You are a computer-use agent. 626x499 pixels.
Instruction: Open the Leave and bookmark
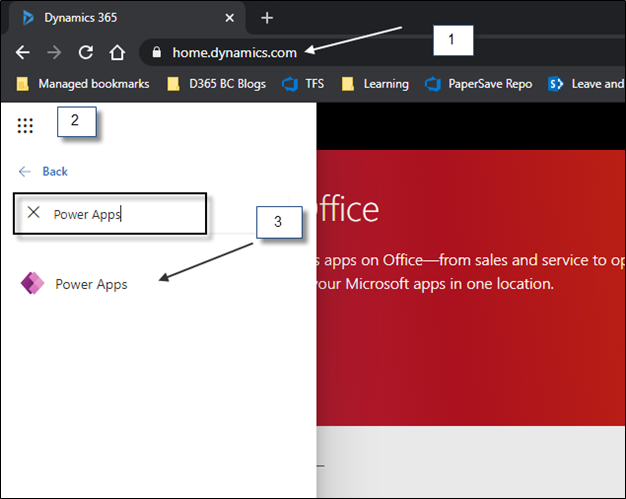pyautogui.click(x=586, y=84)
